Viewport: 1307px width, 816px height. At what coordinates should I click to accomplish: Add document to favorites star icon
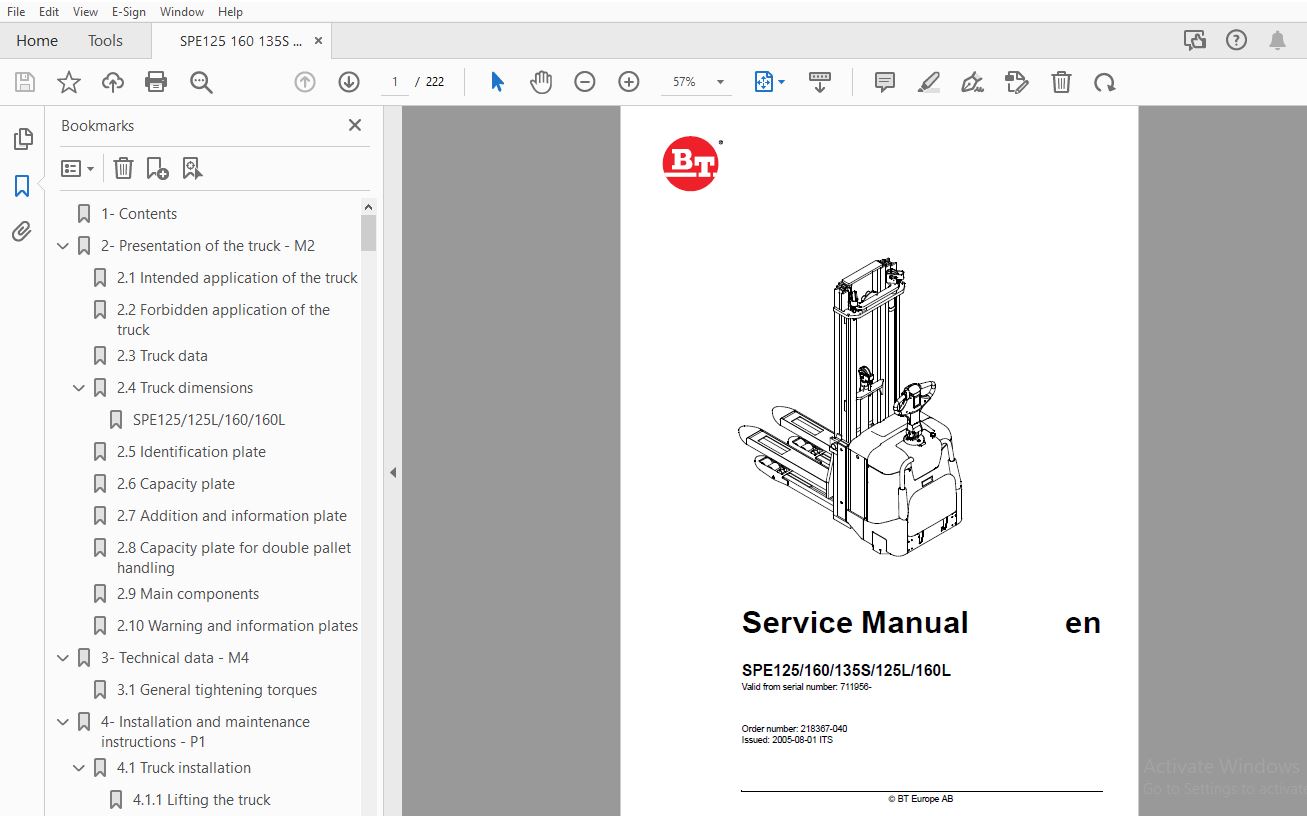pos(69,82)
